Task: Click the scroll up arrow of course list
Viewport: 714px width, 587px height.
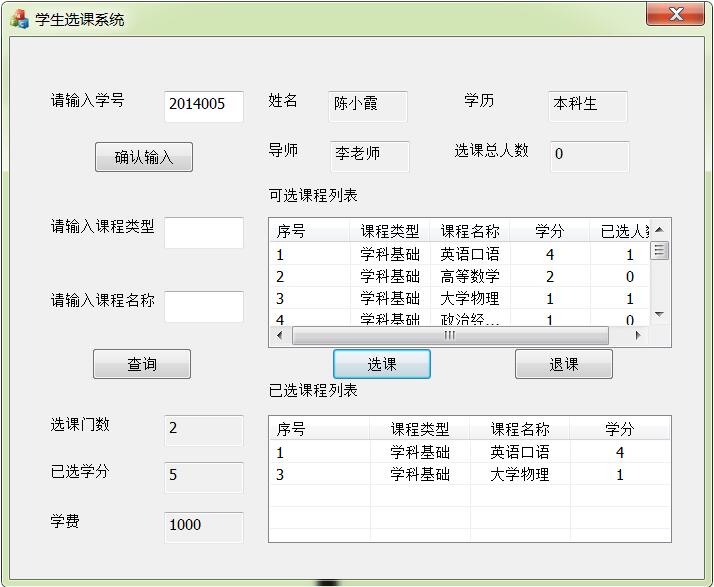Action: (659, 230)
